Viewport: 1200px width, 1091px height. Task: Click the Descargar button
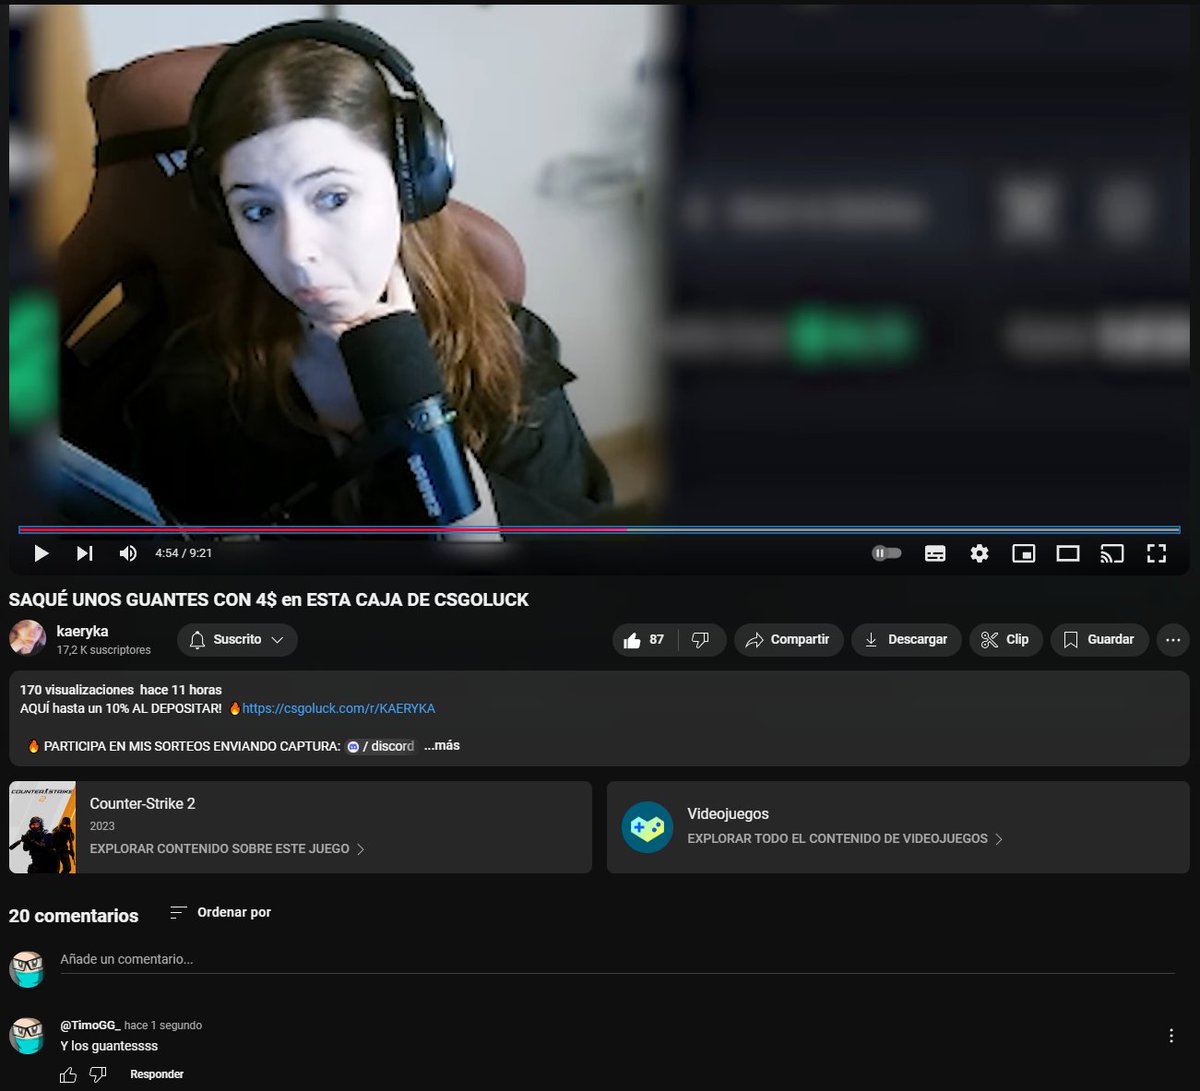pos(906,640)
